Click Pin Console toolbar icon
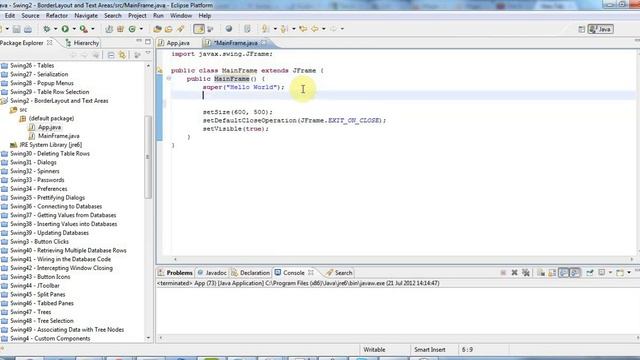640x360 pixels. pos(590,273)
